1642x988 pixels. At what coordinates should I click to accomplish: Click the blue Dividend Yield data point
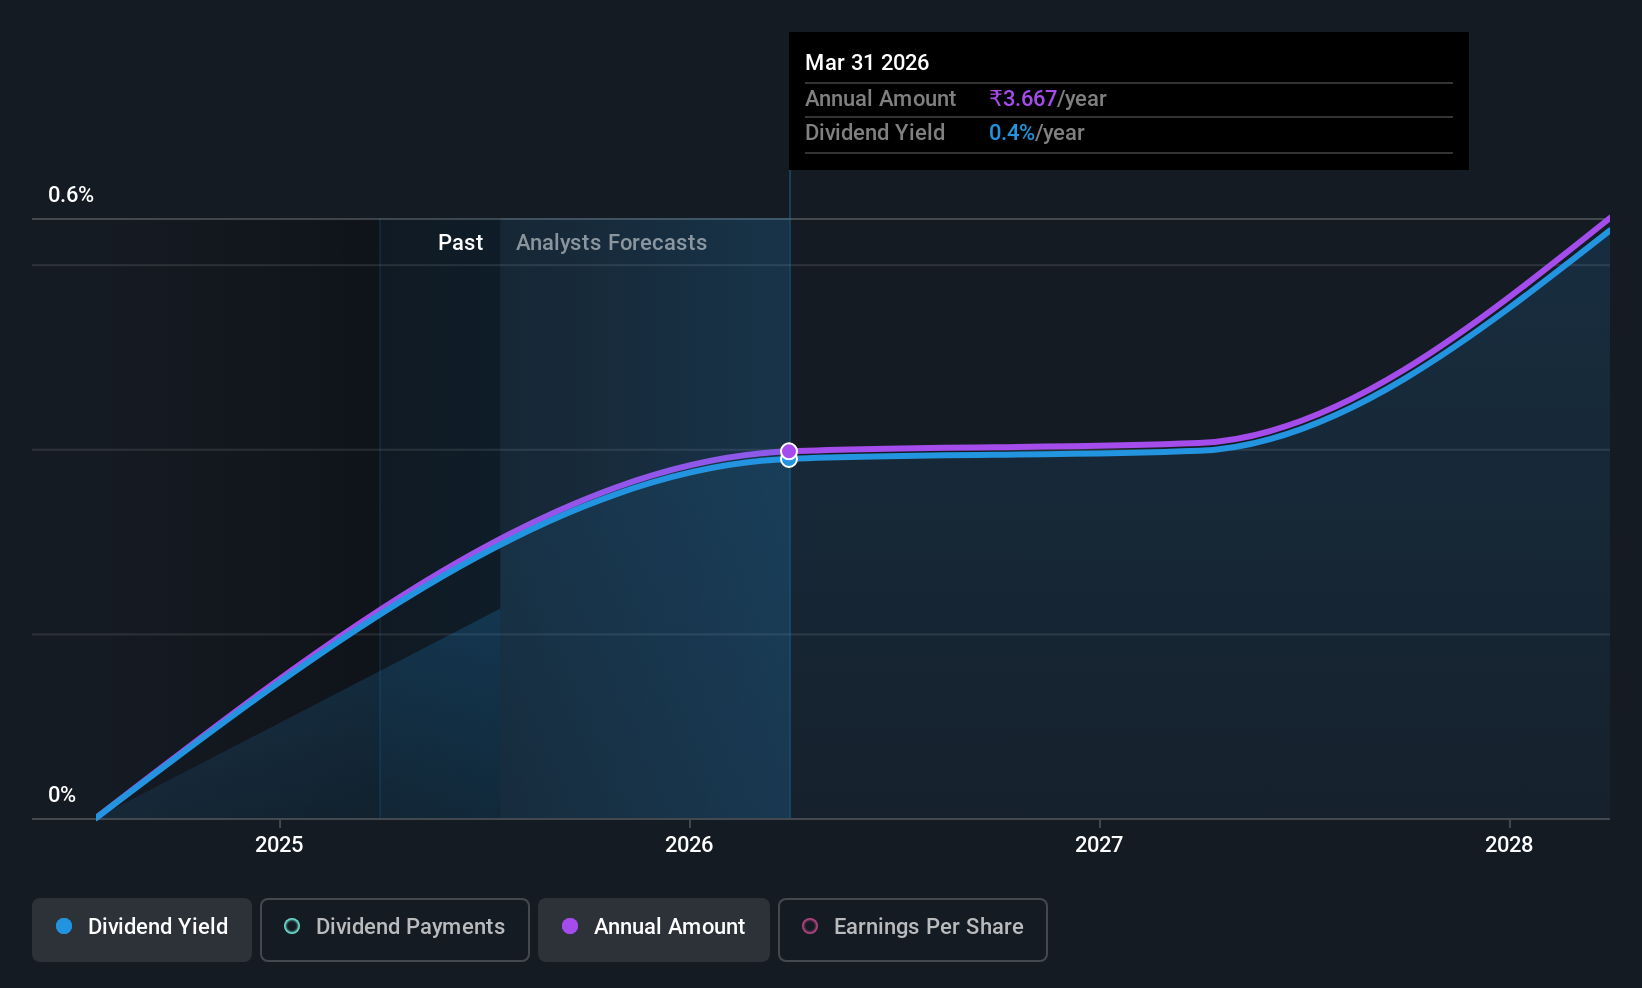click(789, 461)
